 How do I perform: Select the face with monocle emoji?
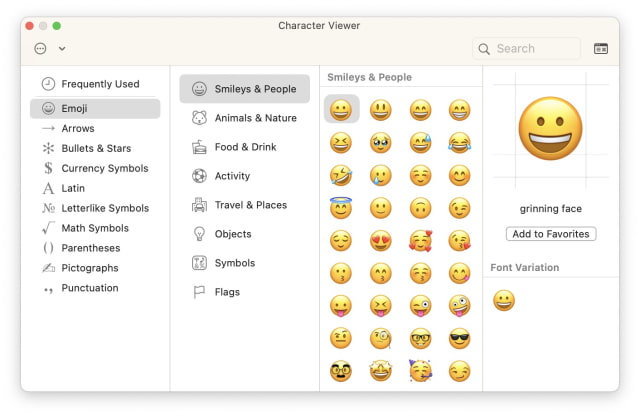(380, 338)
